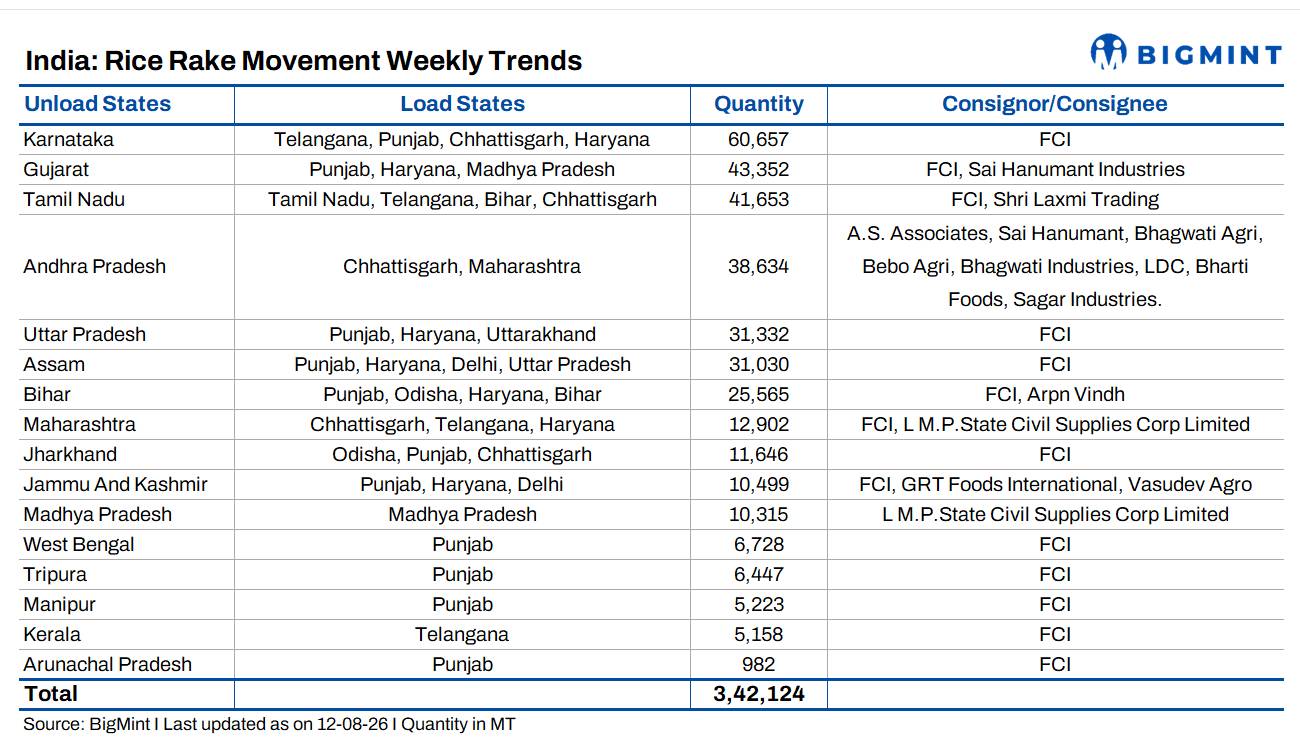
Task: Click 'FCI, GRT Foods International, Vasudev Agro' cell
Action: tap(1055, 484)
